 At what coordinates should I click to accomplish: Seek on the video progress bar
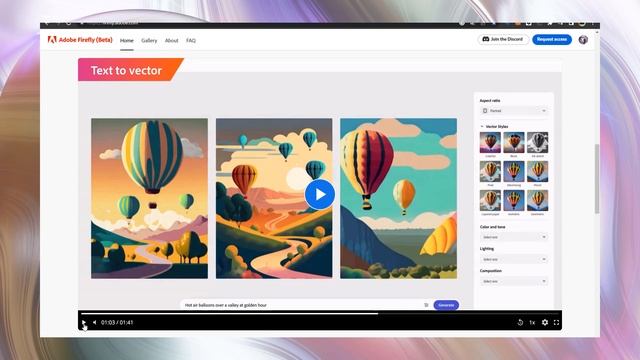320,313
